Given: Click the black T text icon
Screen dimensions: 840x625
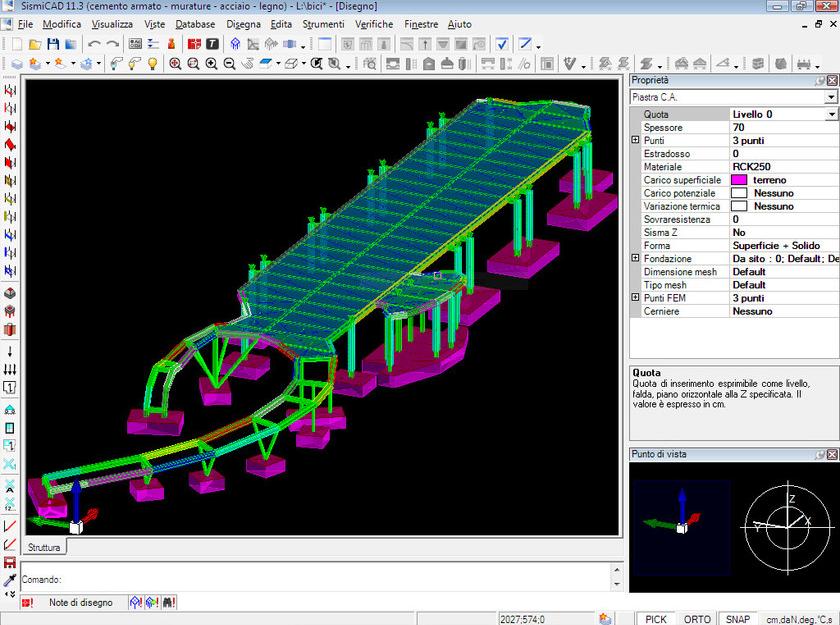Looking at the screenshot, I should [x=212, y=44].
